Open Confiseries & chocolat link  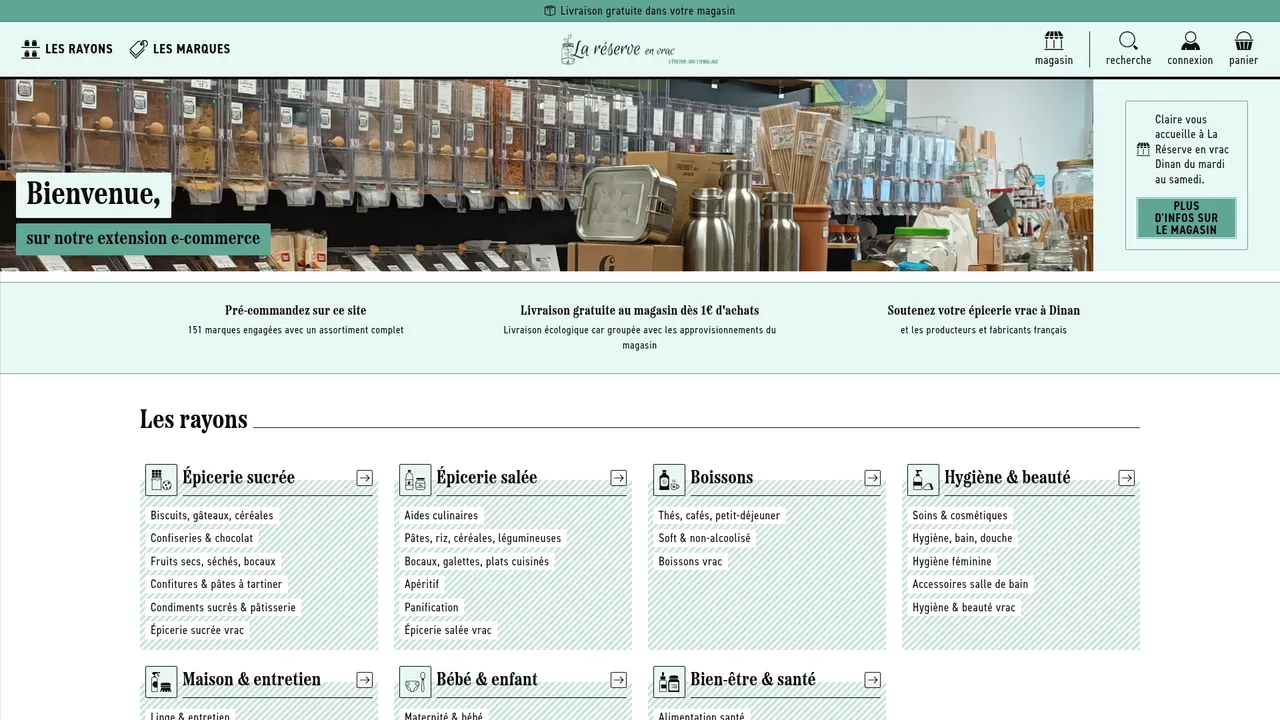[202, 538]
